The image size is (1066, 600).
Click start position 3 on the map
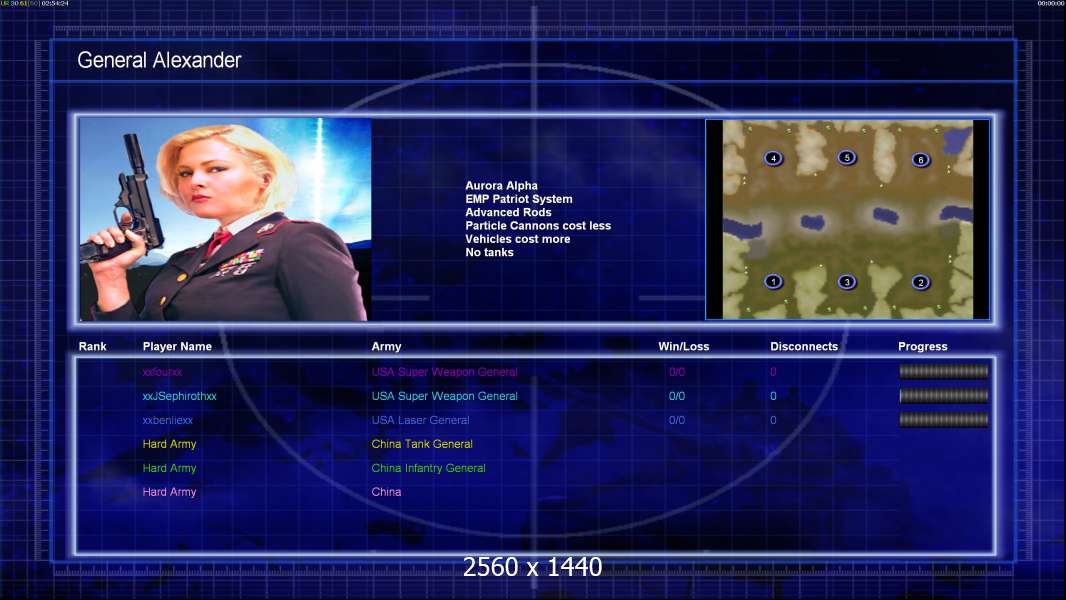(x=846, y=281)
